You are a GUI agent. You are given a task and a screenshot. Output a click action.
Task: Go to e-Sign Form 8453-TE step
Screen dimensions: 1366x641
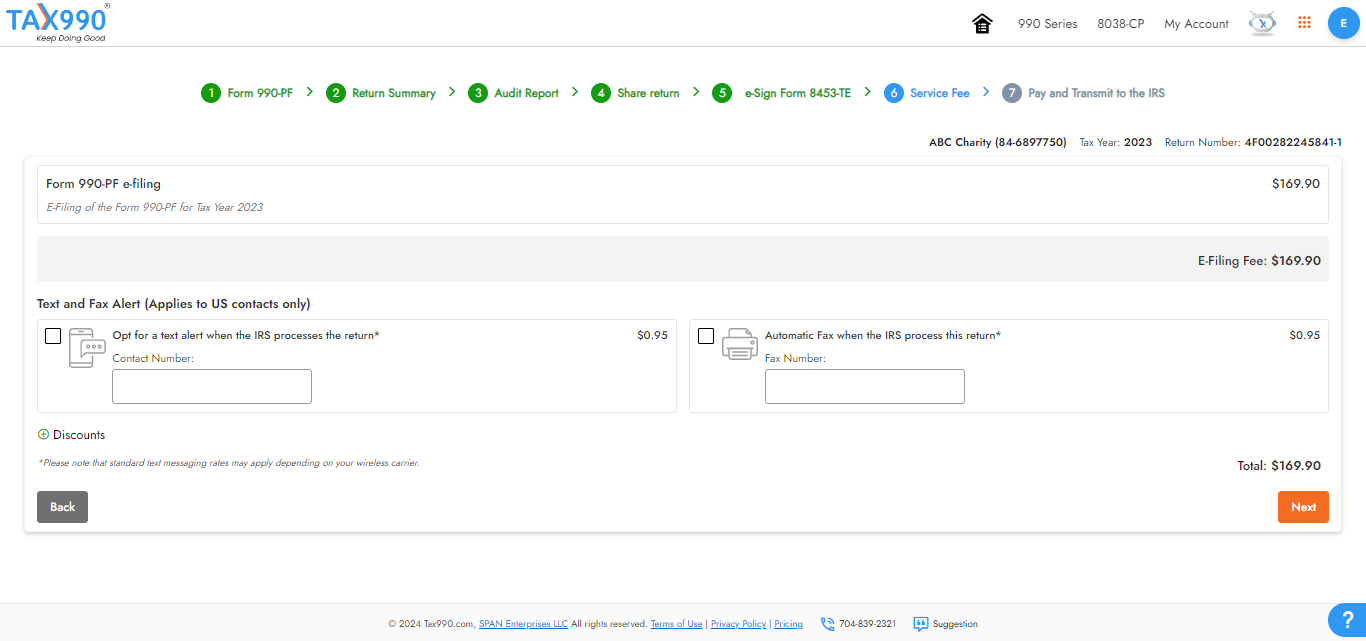pyautogui.click(x=798, y=93)
